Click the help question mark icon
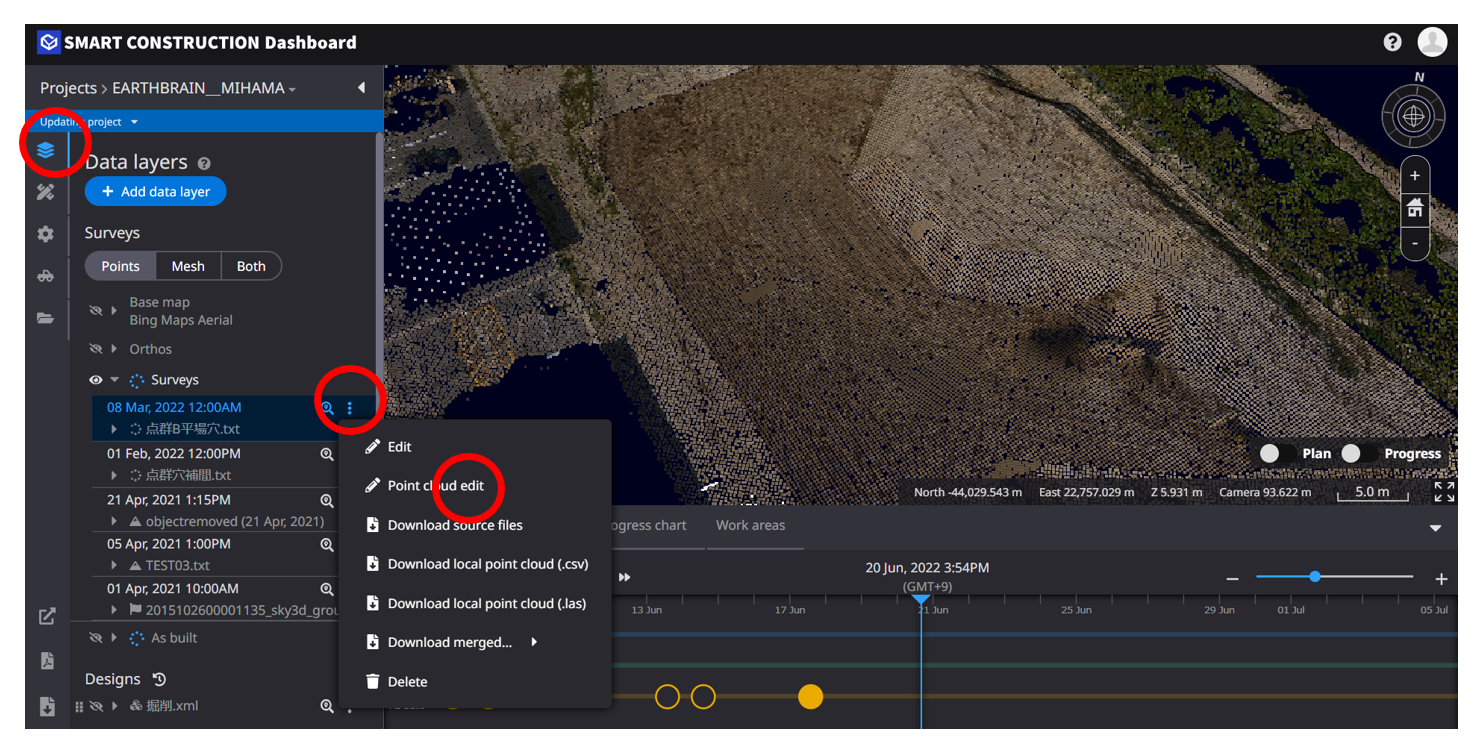Image resolution: width=1482 pixels, height=746 pixels. click(x=1392, y=42)
